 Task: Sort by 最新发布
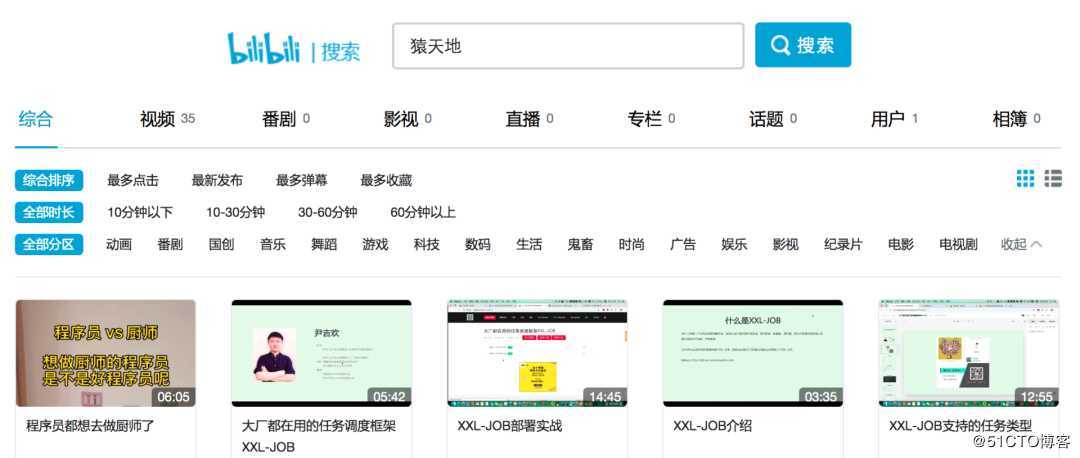217,180
